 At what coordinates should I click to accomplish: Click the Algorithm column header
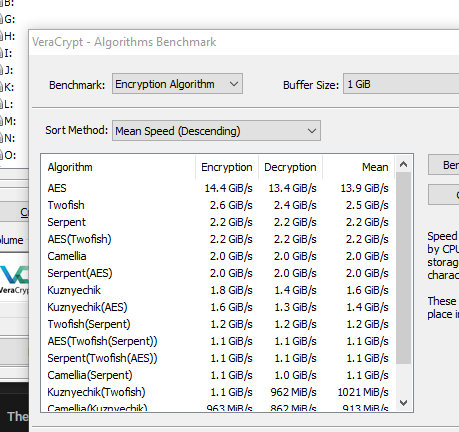[118, 167]
